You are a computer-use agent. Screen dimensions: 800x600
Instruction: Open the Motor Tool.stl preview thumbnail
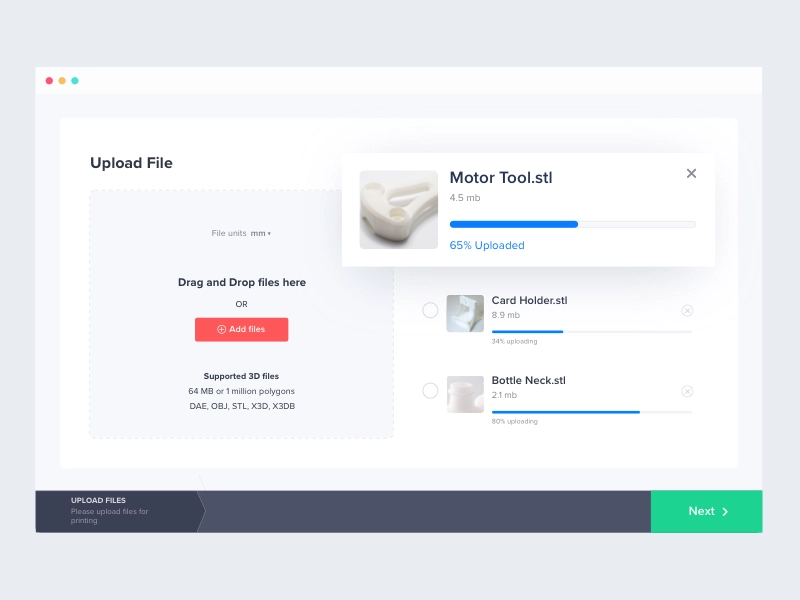(398, 208)
